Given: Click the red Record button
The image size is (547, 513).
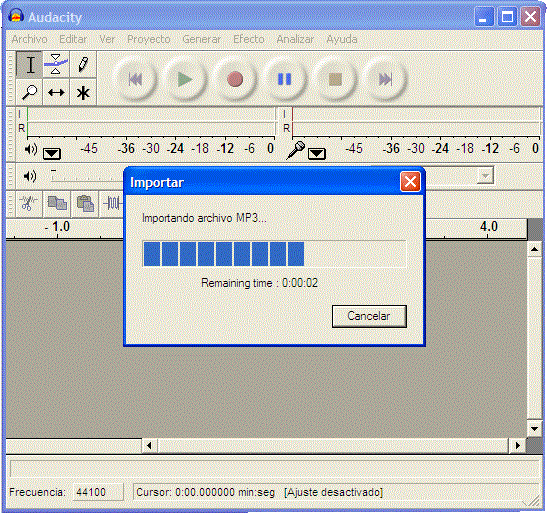Looking at the screenshot, I should tap(235, 79).
